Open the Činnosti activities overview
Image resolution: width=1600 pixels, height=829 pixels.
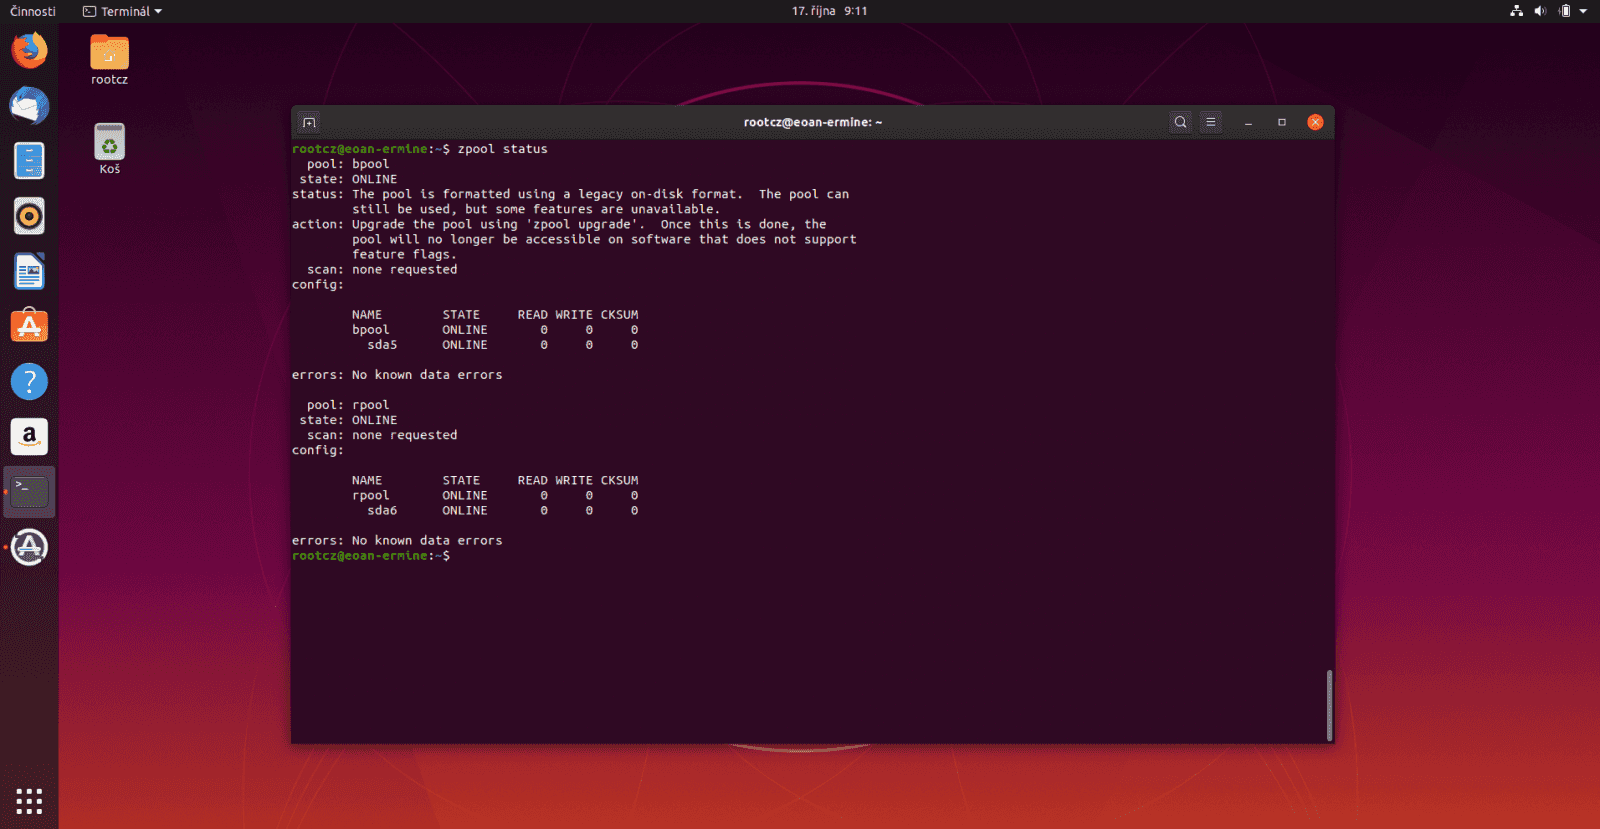click(33, 11)
